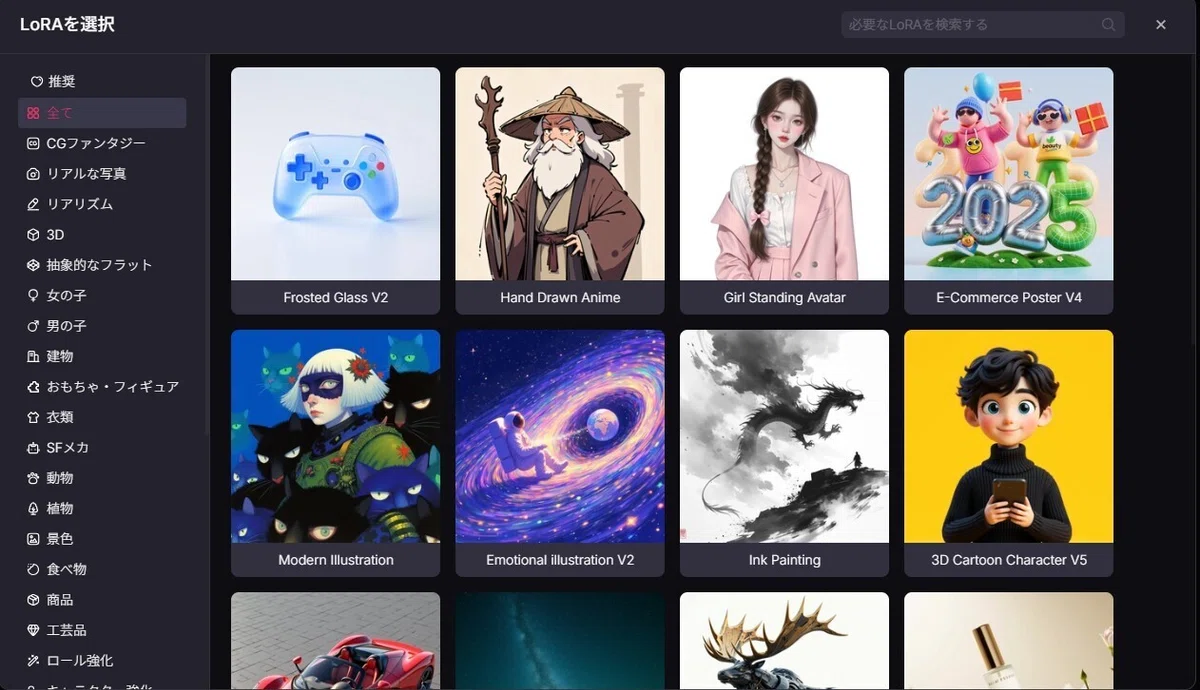The height and width of the screenshot is (690, 1200).
Task: Click the robot icon beside SFメカ
Action: click(34, 448)
